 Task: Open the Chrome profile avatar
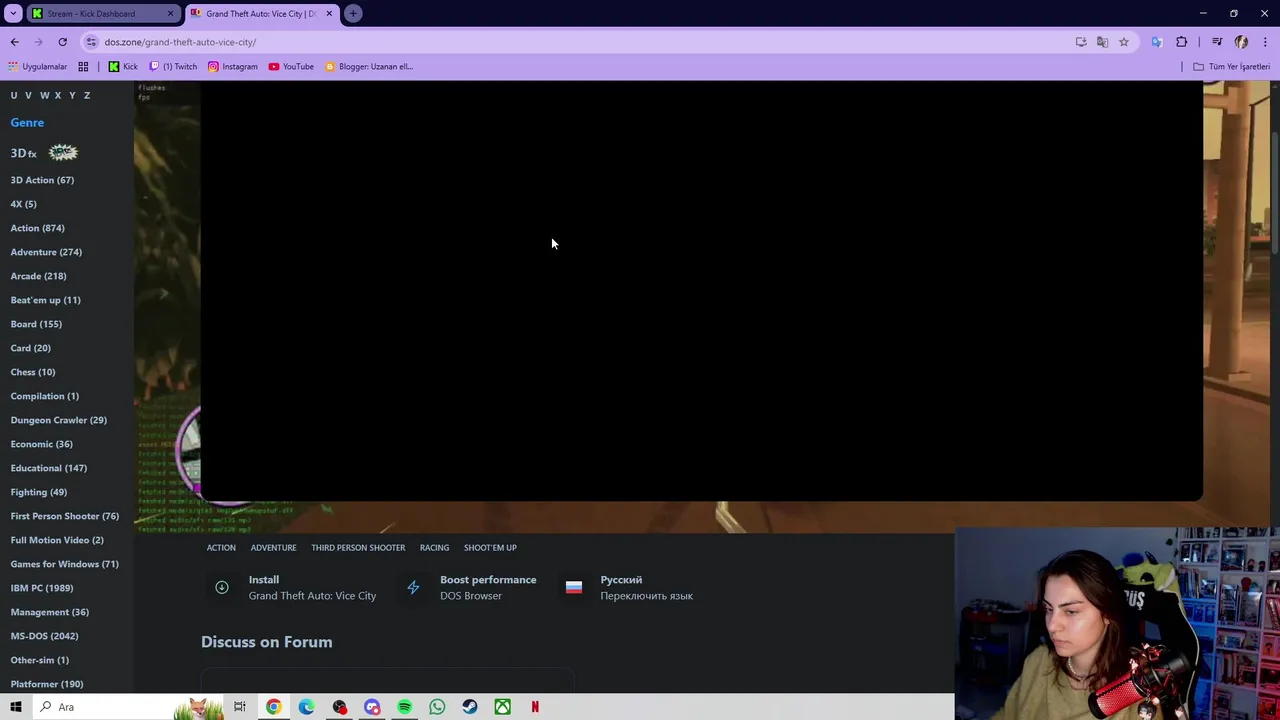click(x=1241, y=42)
